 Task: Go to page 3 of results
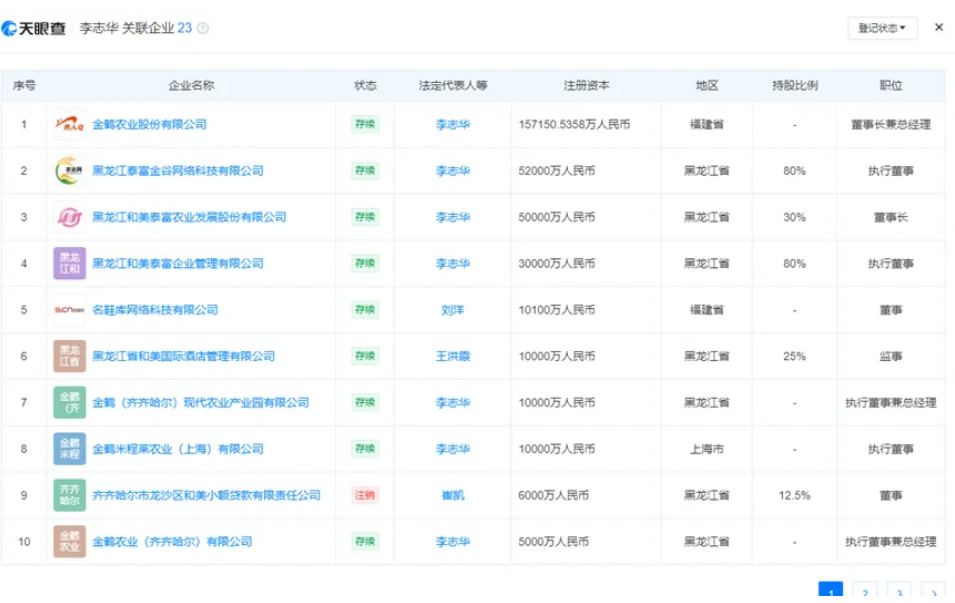pos(898,592)
